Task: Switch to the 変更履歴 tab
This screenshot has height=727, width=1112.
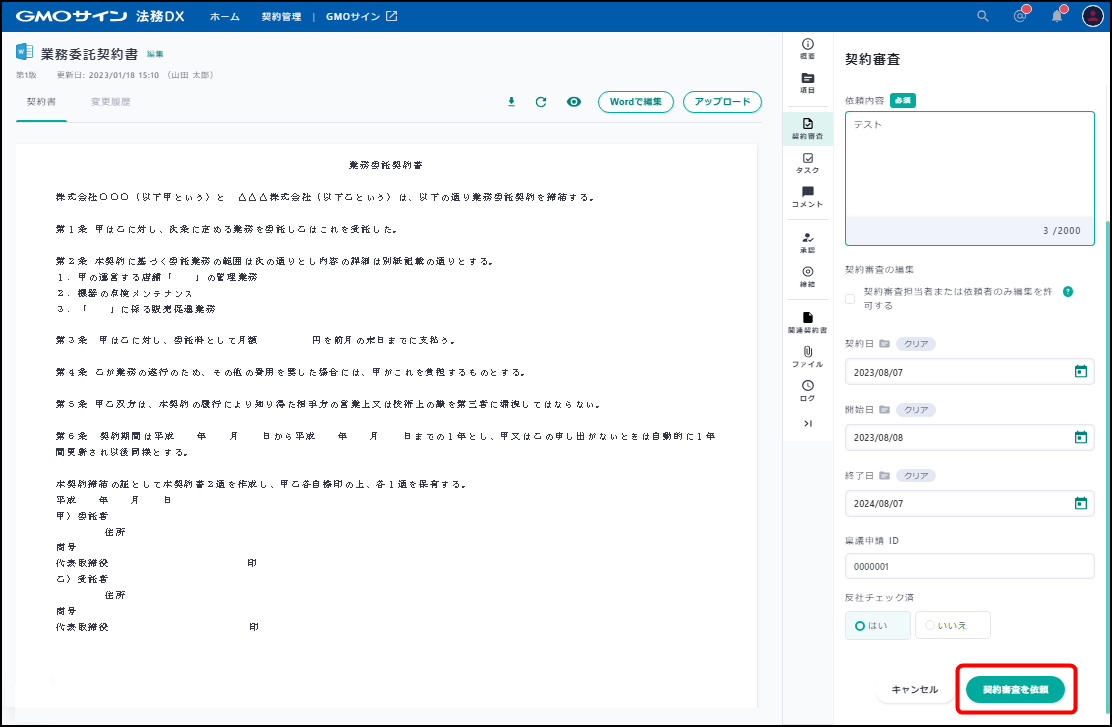Action: point(110,102)
